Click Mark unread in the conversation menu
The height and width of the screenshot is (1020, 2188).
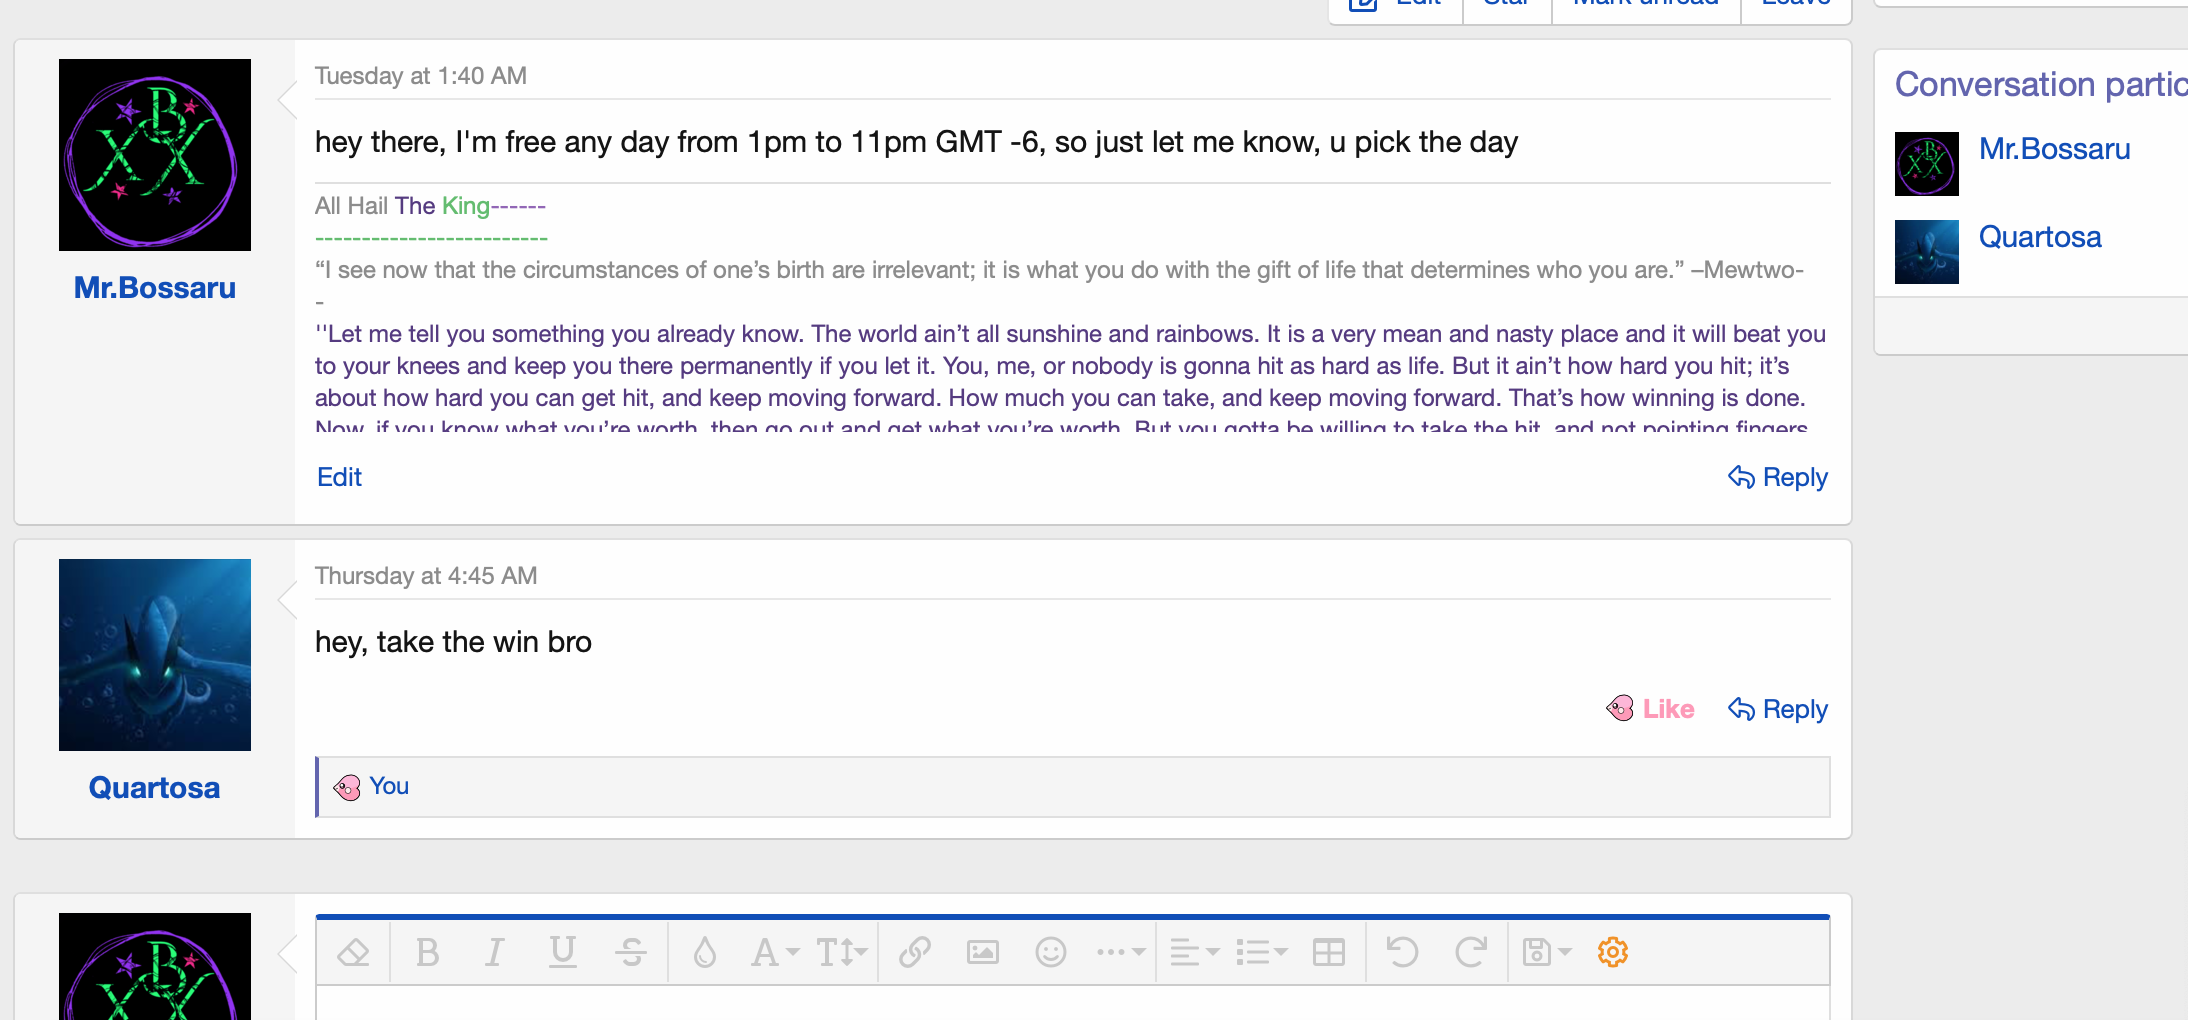pyautogui.click(x=1645, y=5)
